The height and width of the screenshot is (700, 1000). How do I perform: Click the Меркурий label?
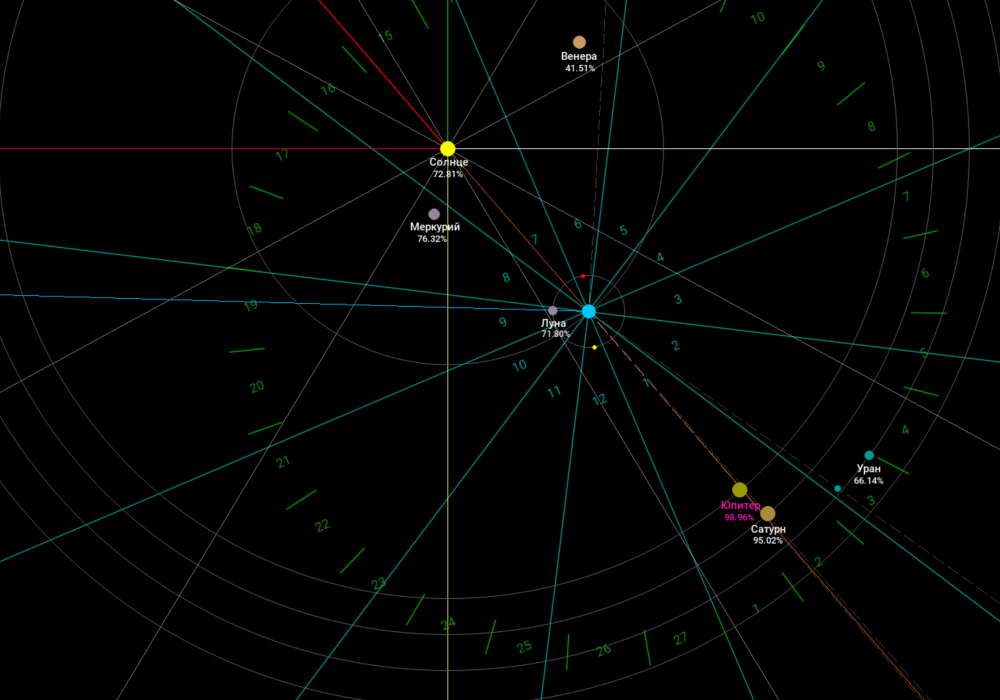[x=435, y=227]
